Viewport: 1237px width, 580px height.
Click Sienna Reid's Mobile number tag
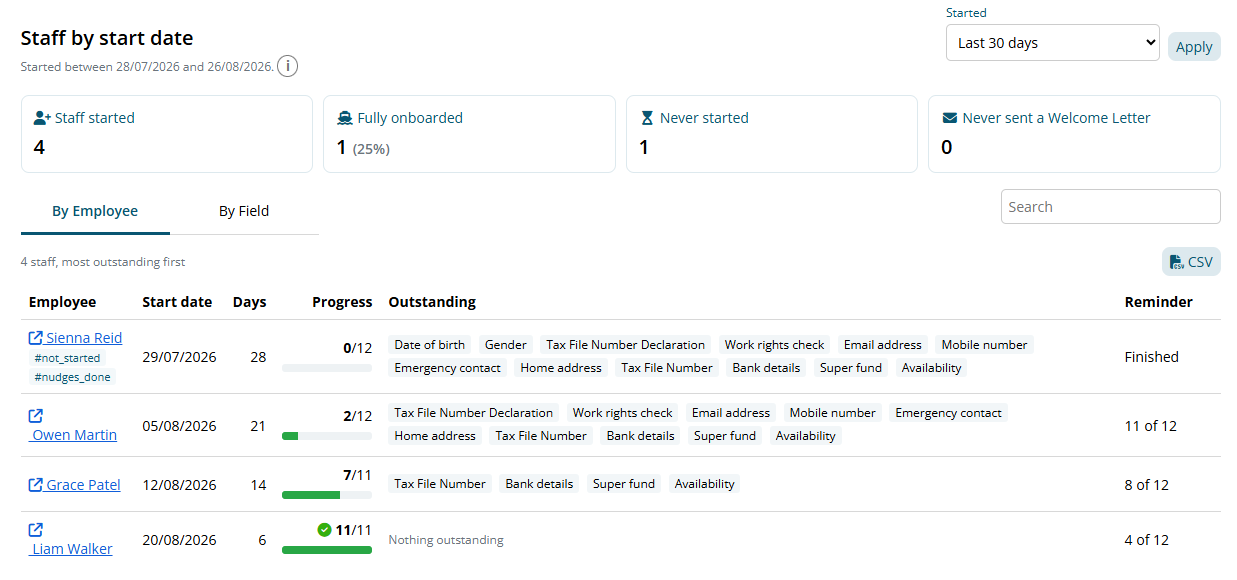pos(985,345)
